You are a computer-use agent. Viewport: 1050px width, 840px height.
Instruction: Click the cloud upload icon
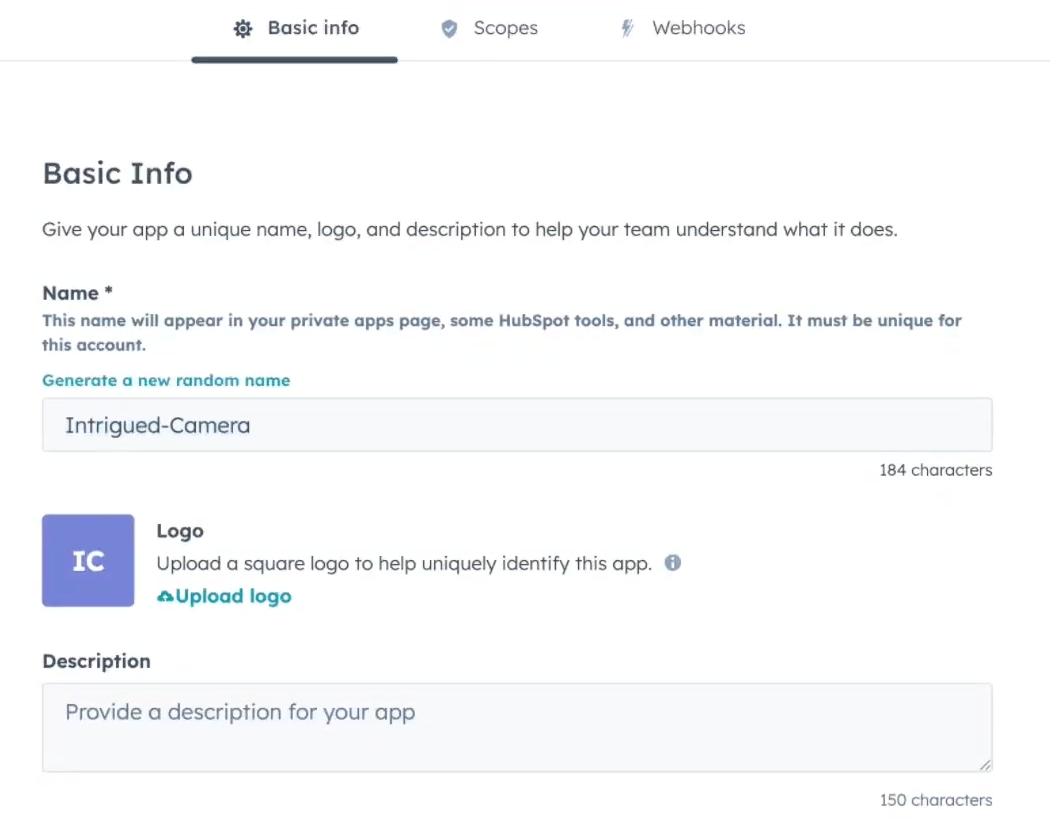pyautogui.click(x=165, y=597)
